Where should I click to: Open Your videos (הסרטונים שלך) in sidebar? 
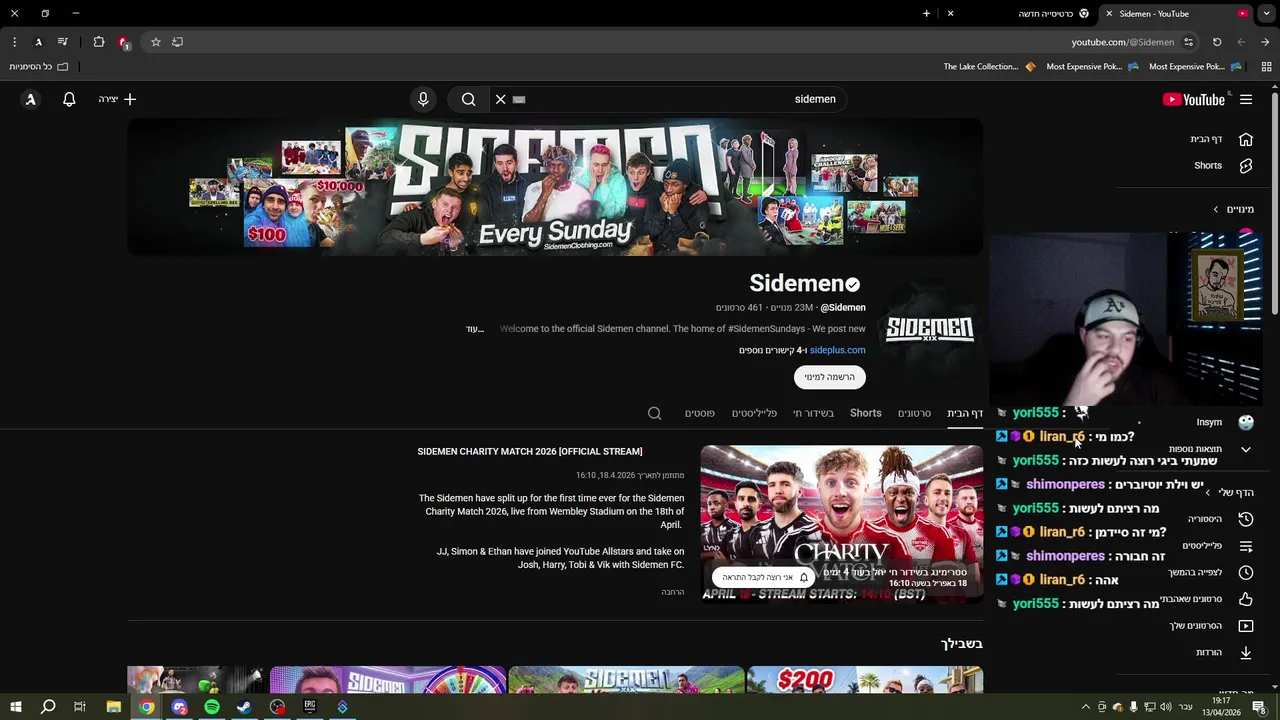[x=1213, y=626]
